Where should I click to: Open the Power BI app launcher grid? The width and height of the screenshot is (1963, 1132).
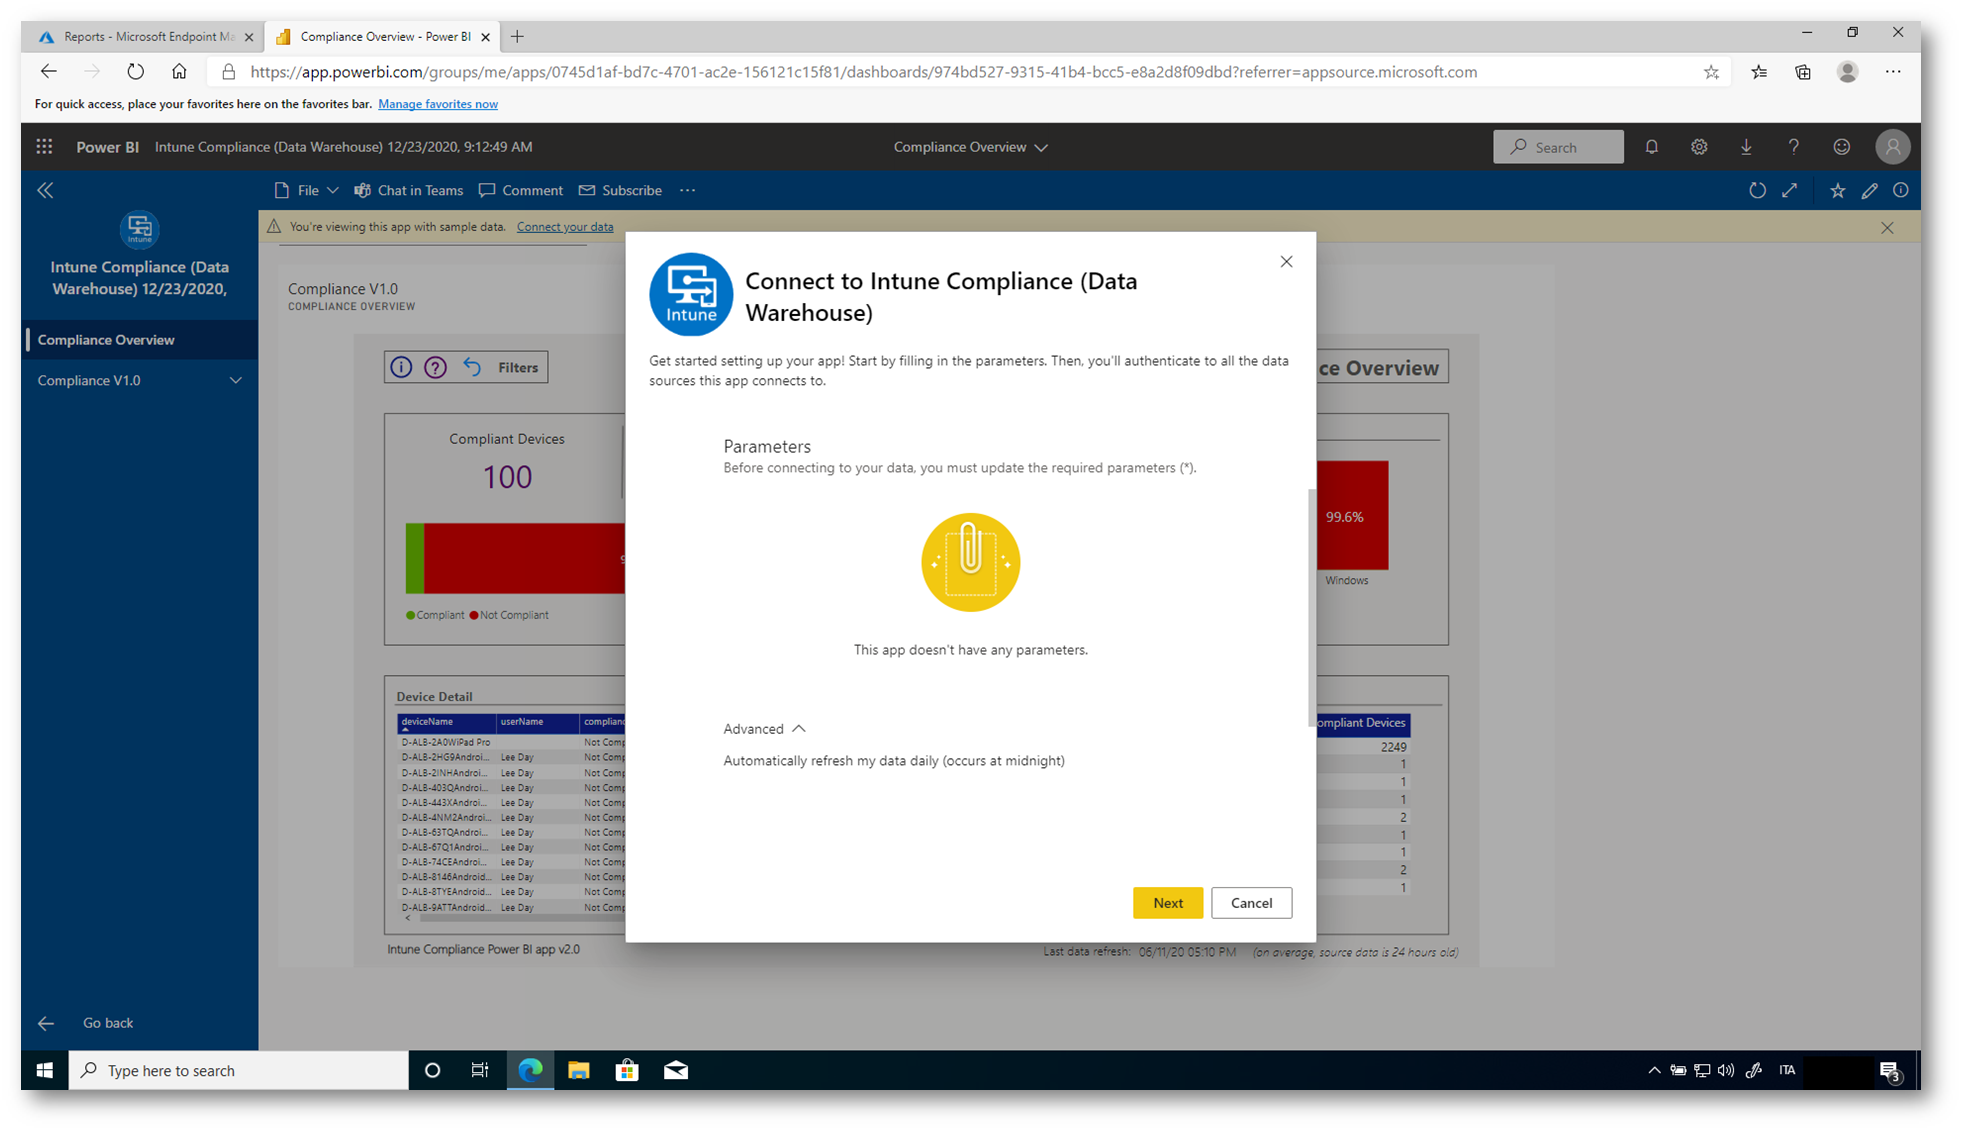point(44,147)
